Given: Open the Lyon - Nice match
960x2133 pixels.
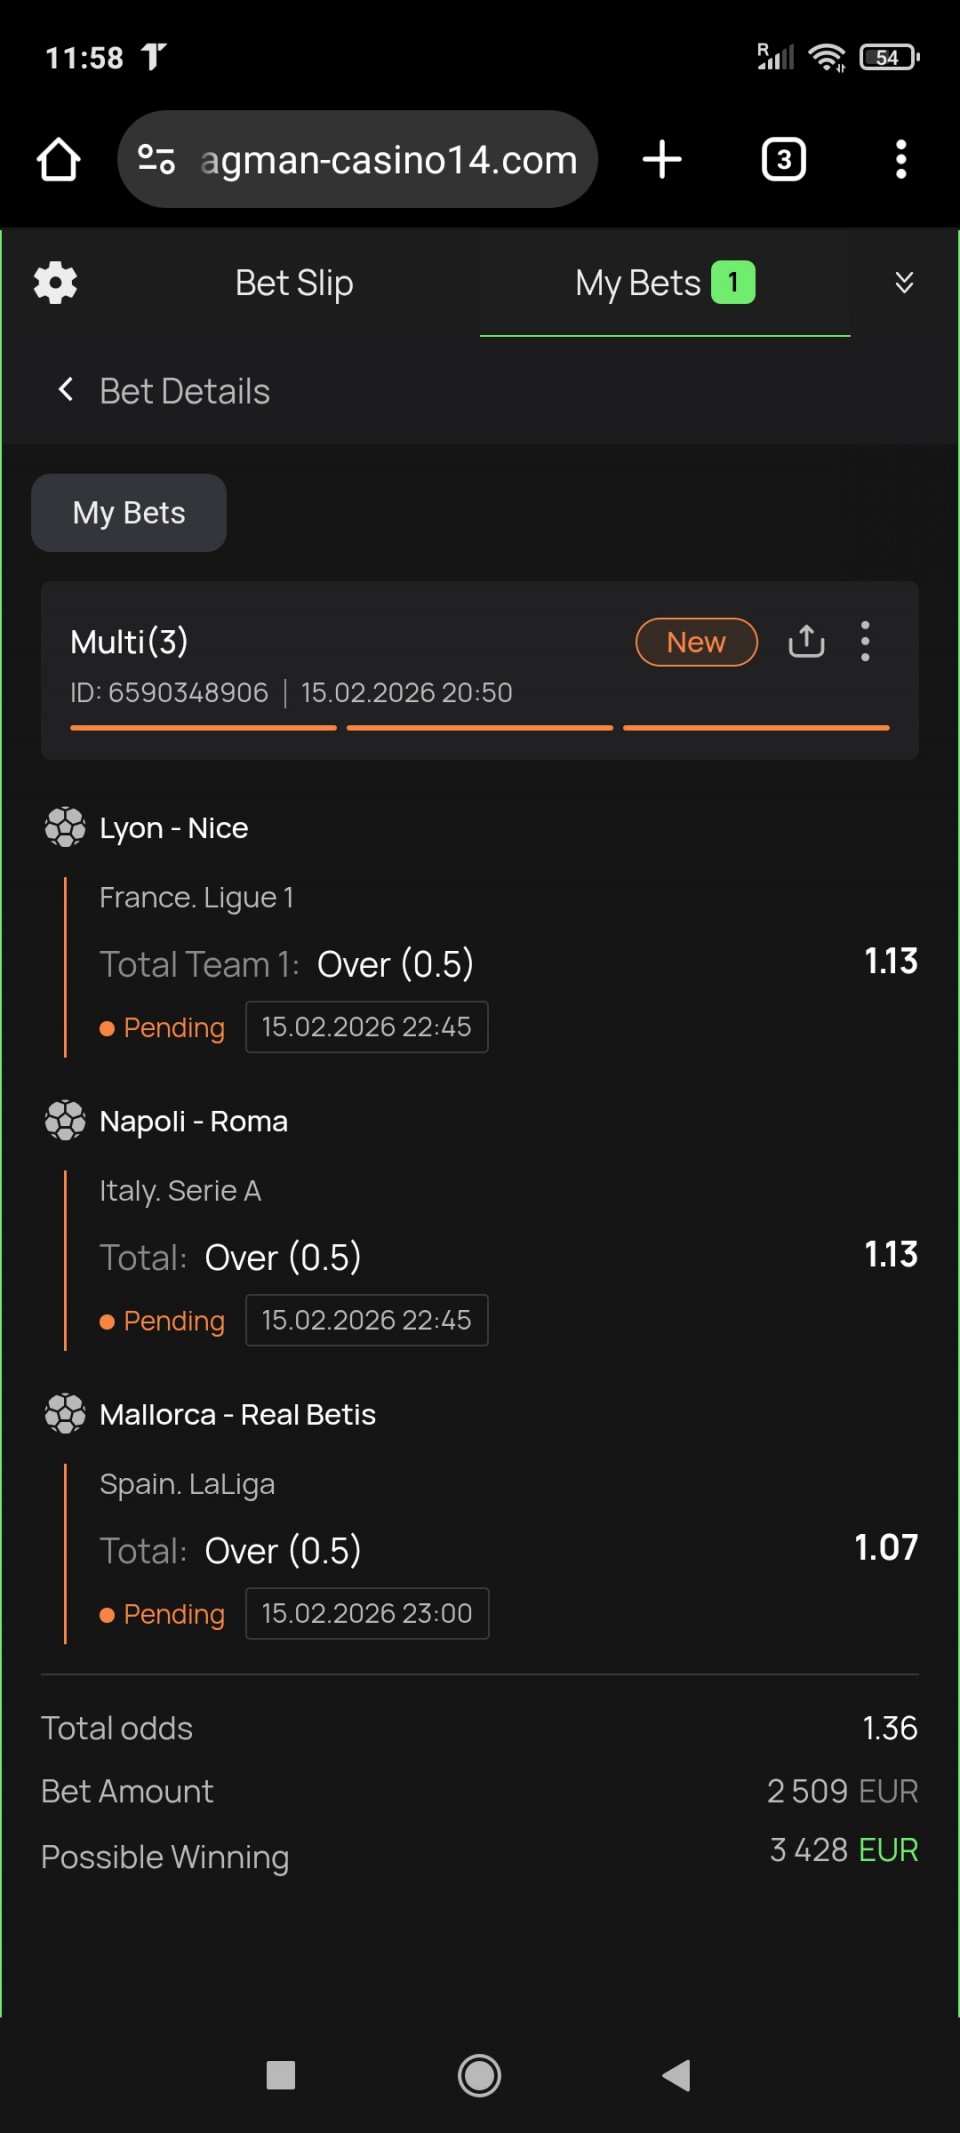Looking at the screenshot, I should (x=174, y=828).
